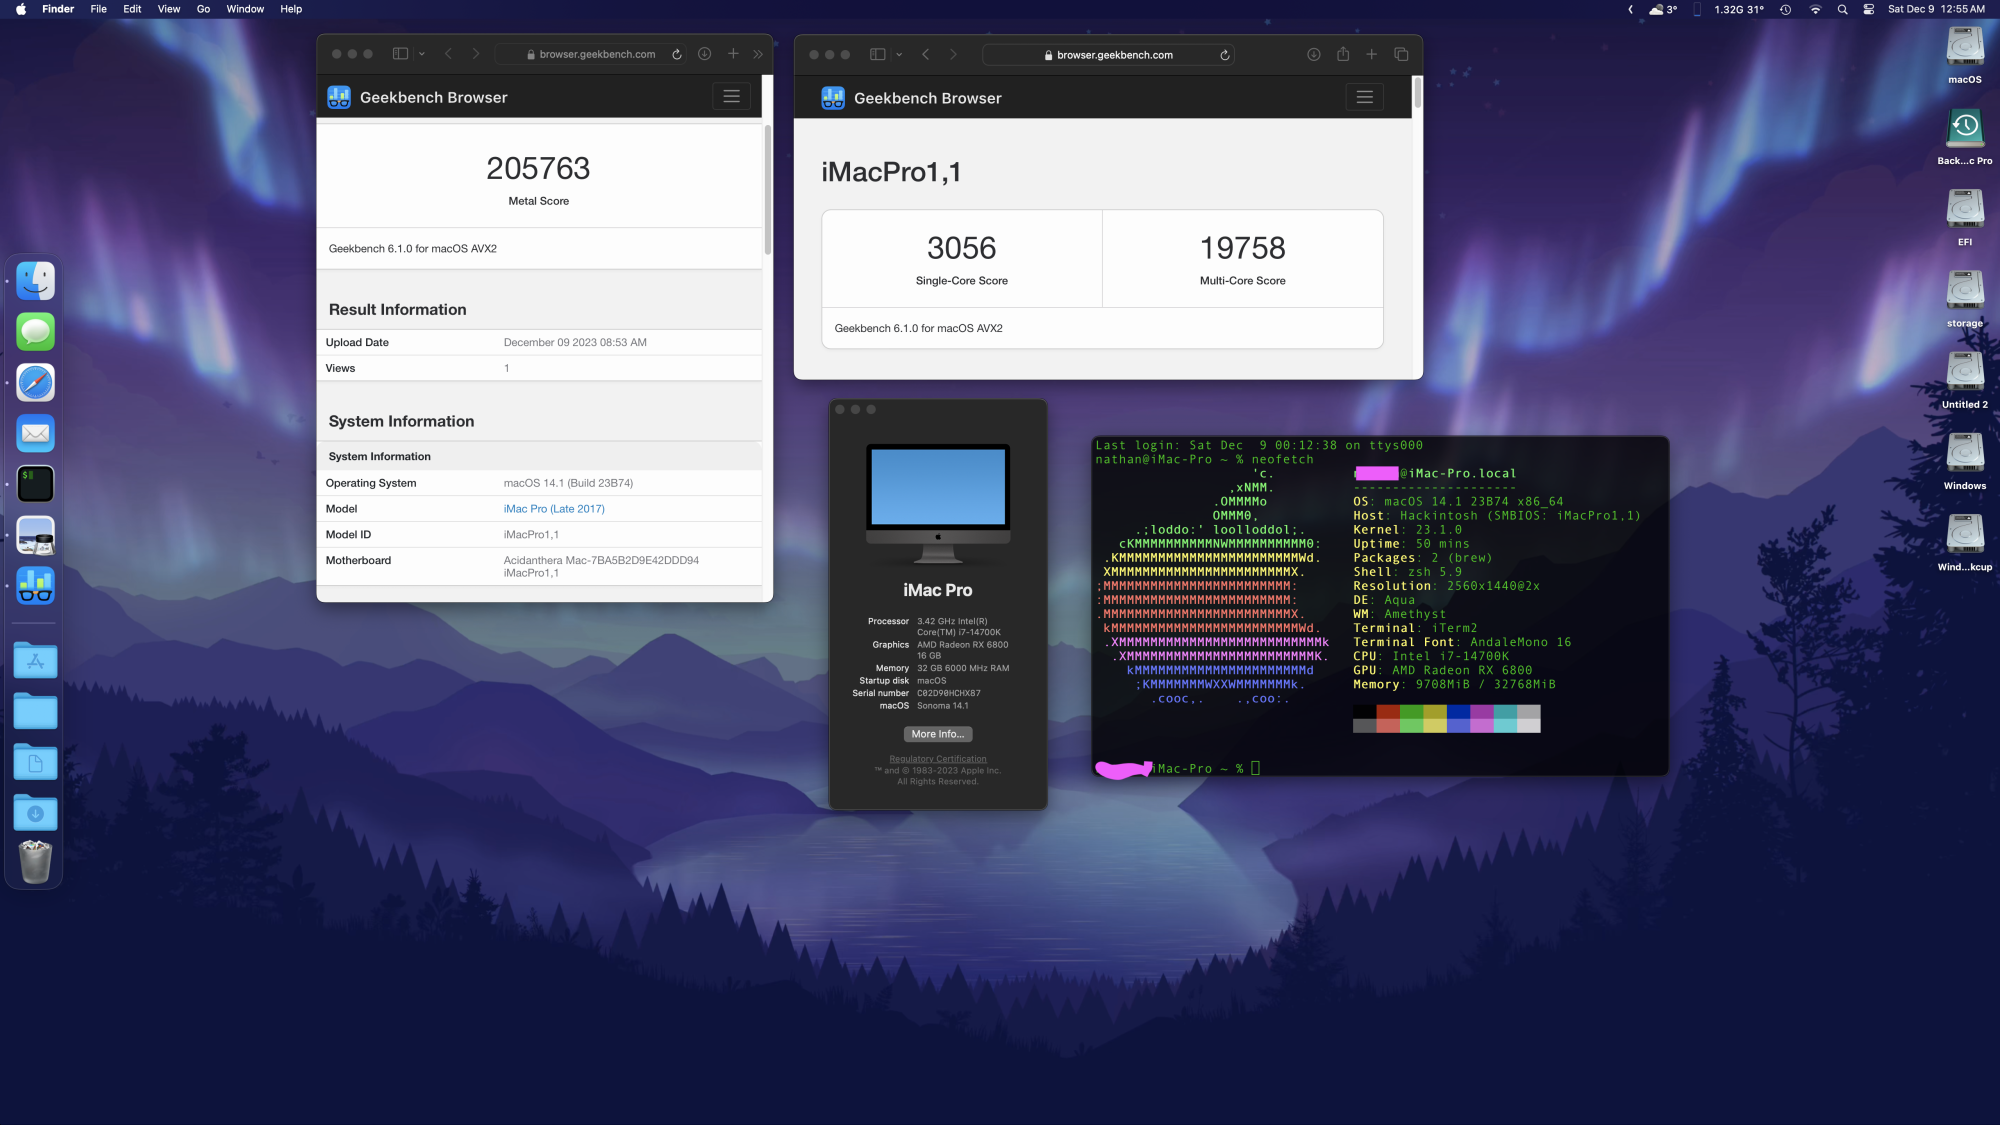Open Wi-Fi menu bar icon
Image resolution: width=2000 pixels, height=1125 pixels.
pyautogui.click(x=1815, y=9)
